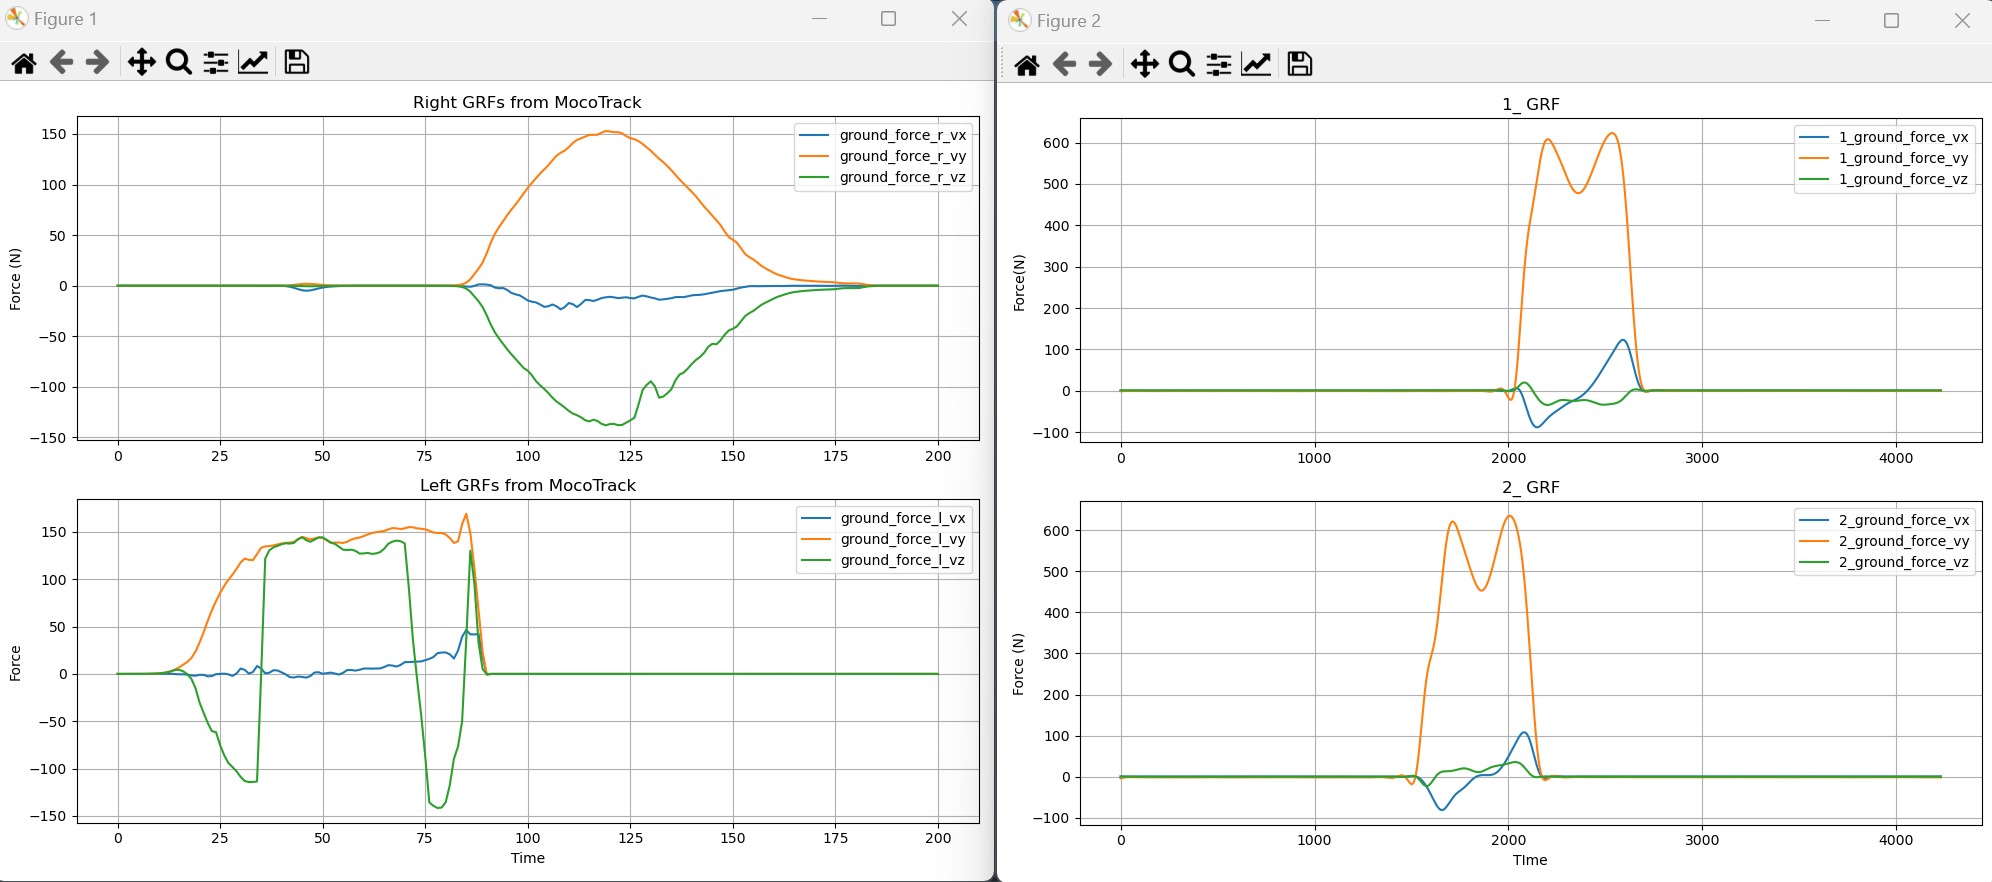The height and width of the screenshot is (882, 1992).
Task: Click Home icon in Figure 2 toolbar
Action: point(1027,65)
